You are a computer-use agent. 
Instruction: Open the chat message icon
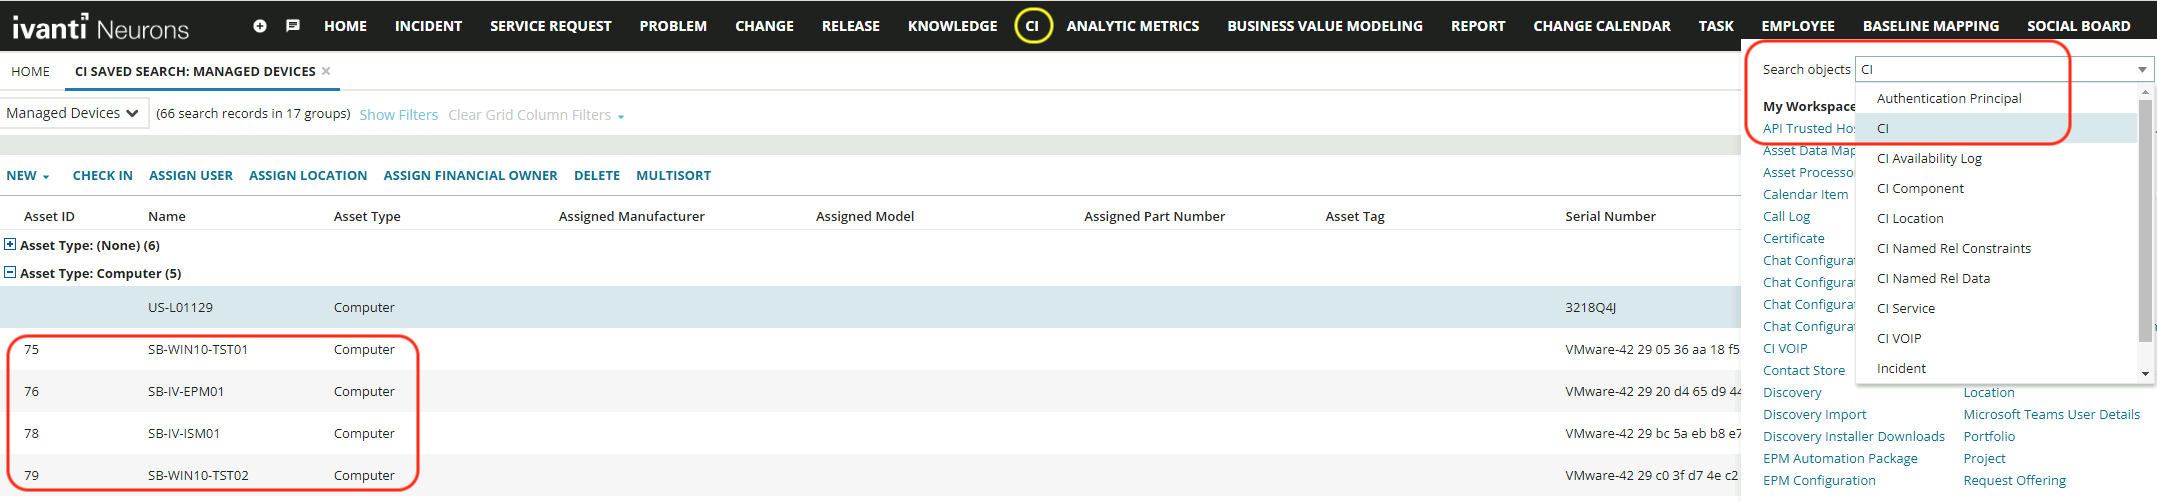293,26
